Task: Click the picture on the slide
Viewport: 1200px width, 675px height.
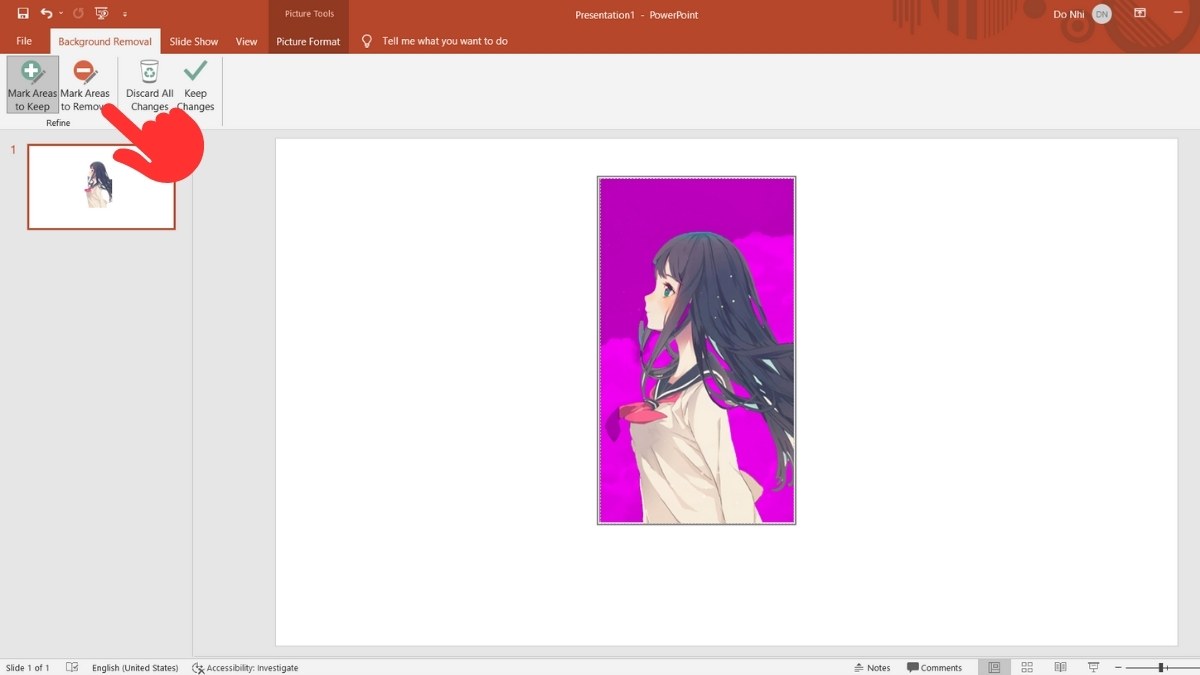Action: click(x=696, y=350)
